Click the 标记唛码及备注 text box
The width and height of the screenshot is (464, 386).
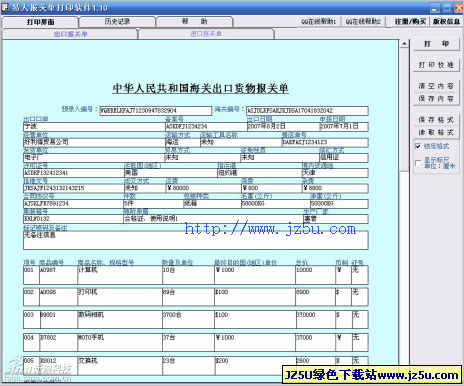pos(196,240)
